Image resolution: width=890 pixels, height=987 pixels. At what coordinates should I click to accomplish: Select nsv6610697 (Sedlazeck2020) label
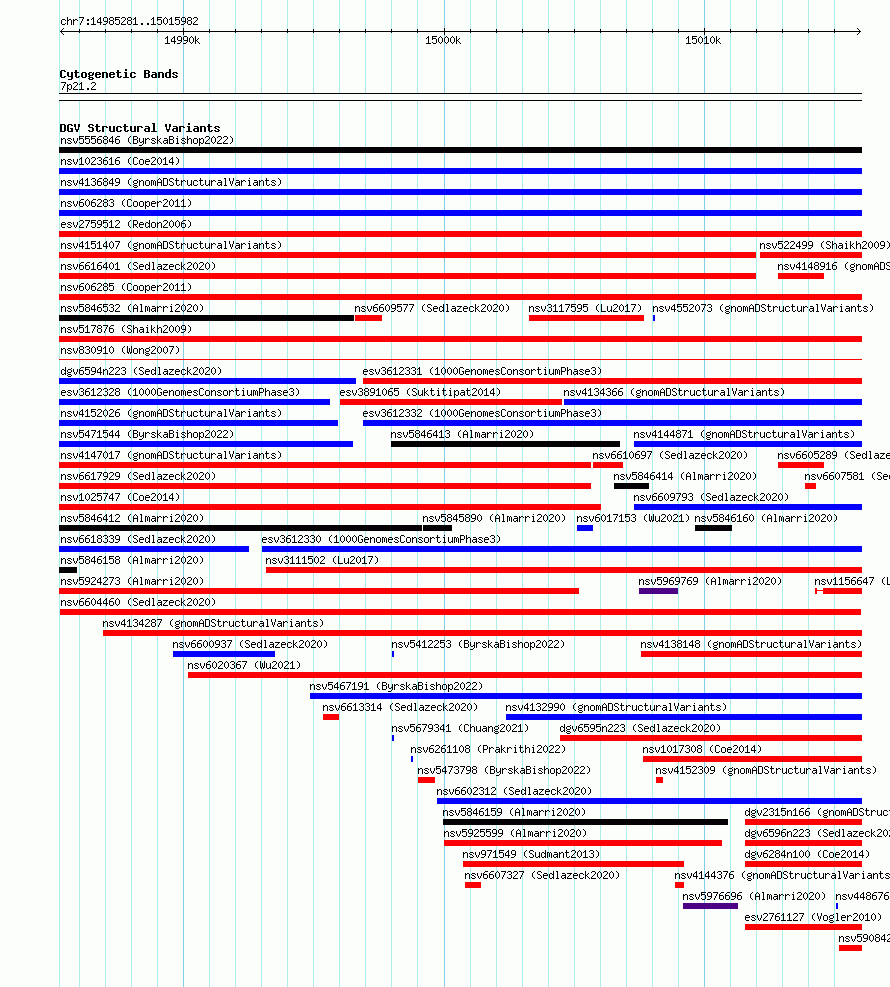click(670, 455)
